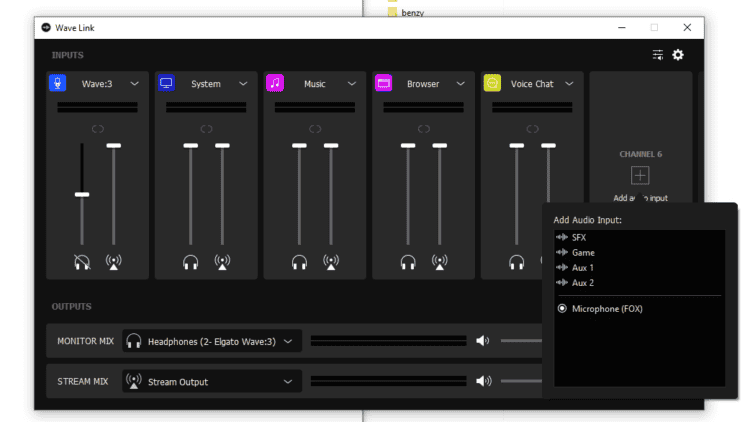Viewport: 750px width, 422px height.
Task: Mute System headphone monitor output
Action: pos(190,262)
